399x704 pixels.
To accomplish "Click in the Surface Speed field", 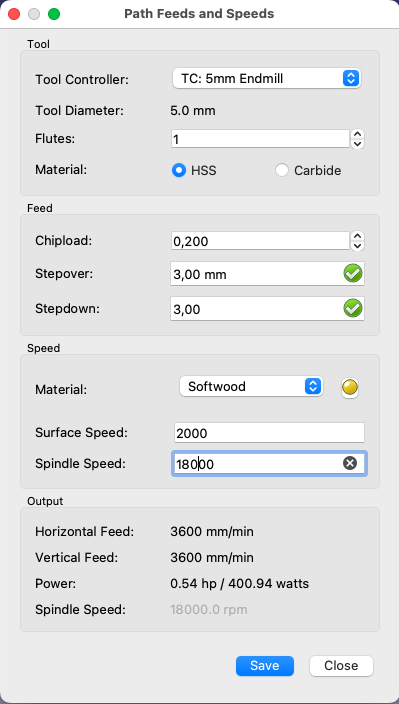I will tap(269, 433).
